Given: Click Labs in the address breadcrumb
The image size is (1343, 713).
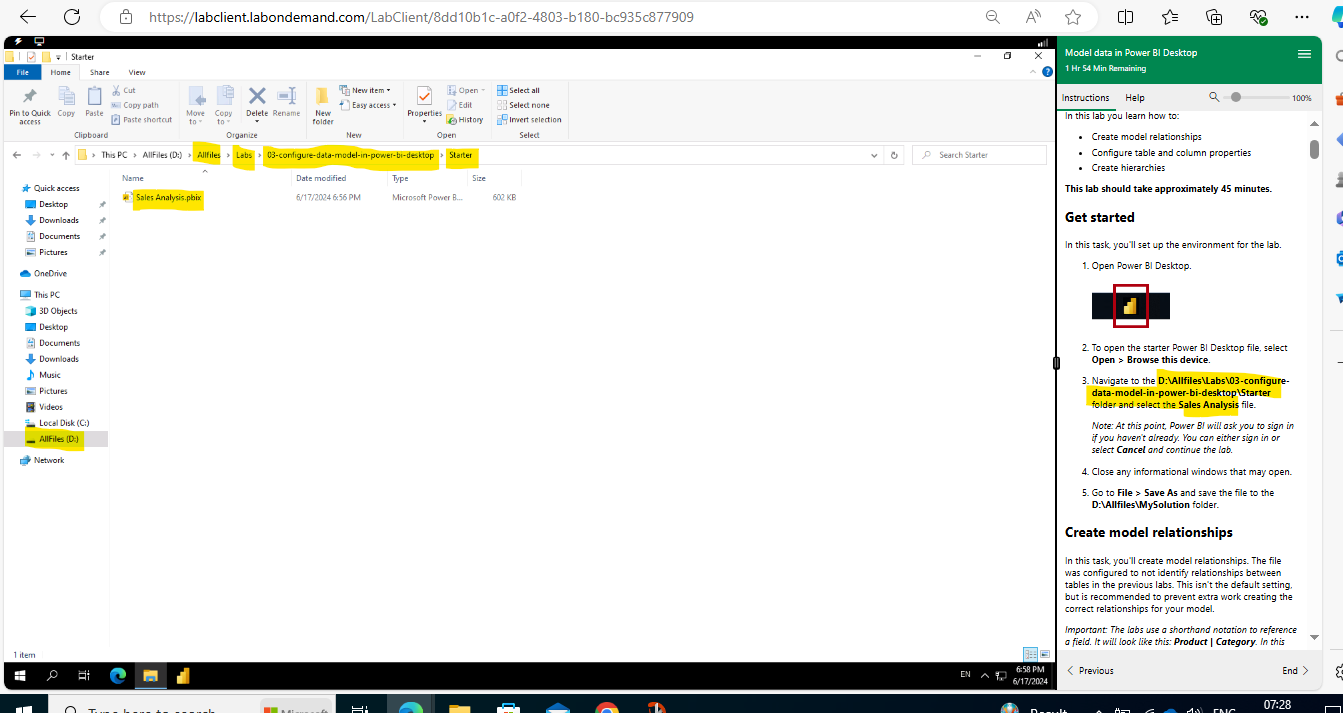Looking at the screenshot, I should tap(244, 155).
